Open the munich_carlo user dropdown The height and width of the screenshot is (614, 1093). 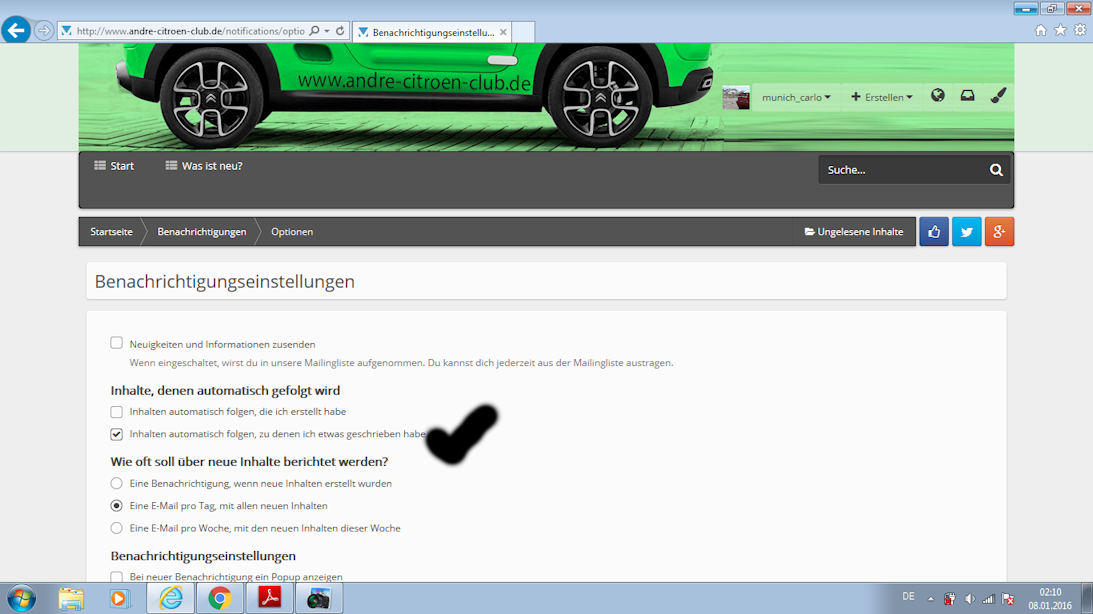tap(796, 97)
